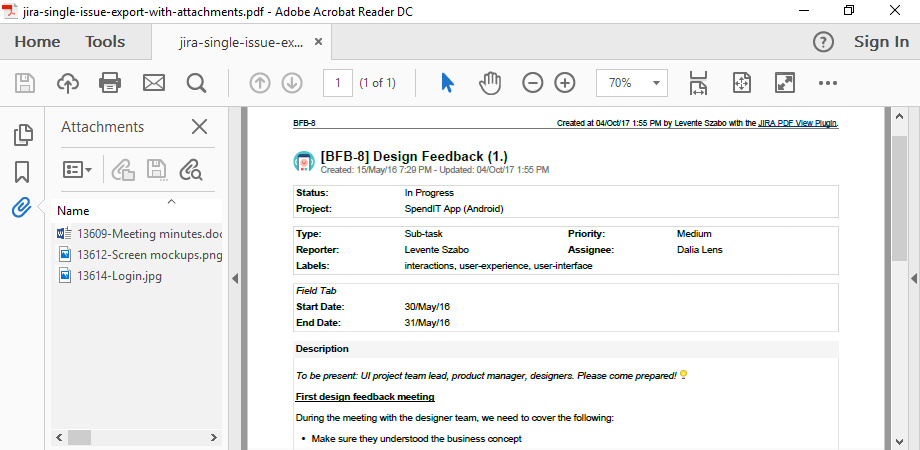
Task: Click the Sub-task type value
Action: tap(424, 234)
